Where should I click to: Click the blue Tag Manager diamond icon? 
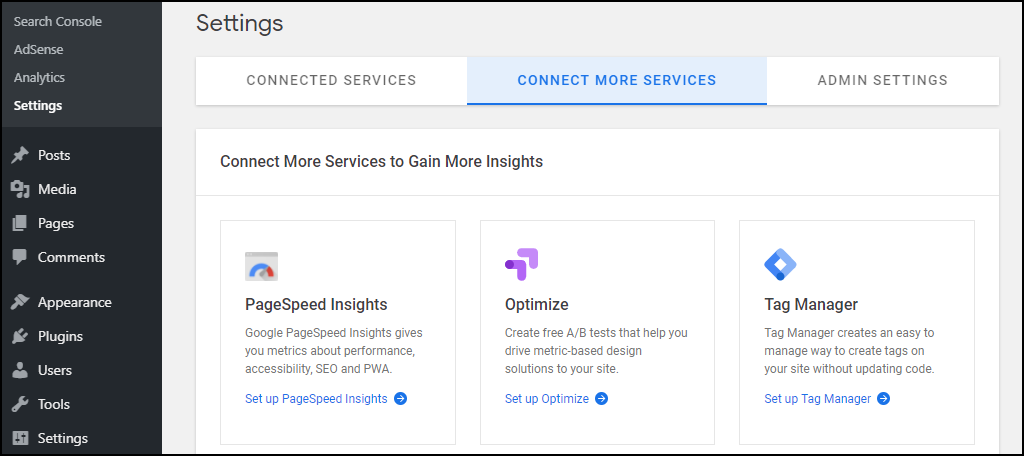[780, 265]
